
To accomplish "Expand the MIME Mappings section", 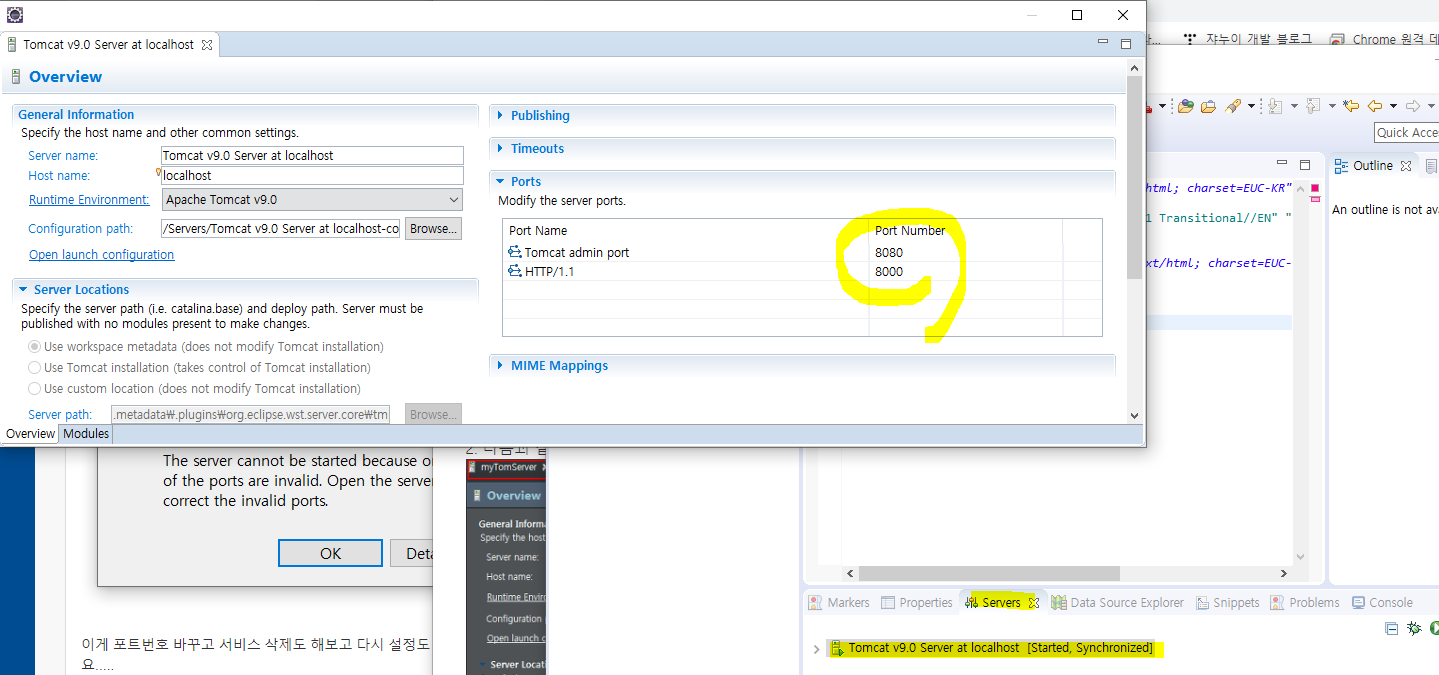I will pyautogui.click(x=501, y=366).
